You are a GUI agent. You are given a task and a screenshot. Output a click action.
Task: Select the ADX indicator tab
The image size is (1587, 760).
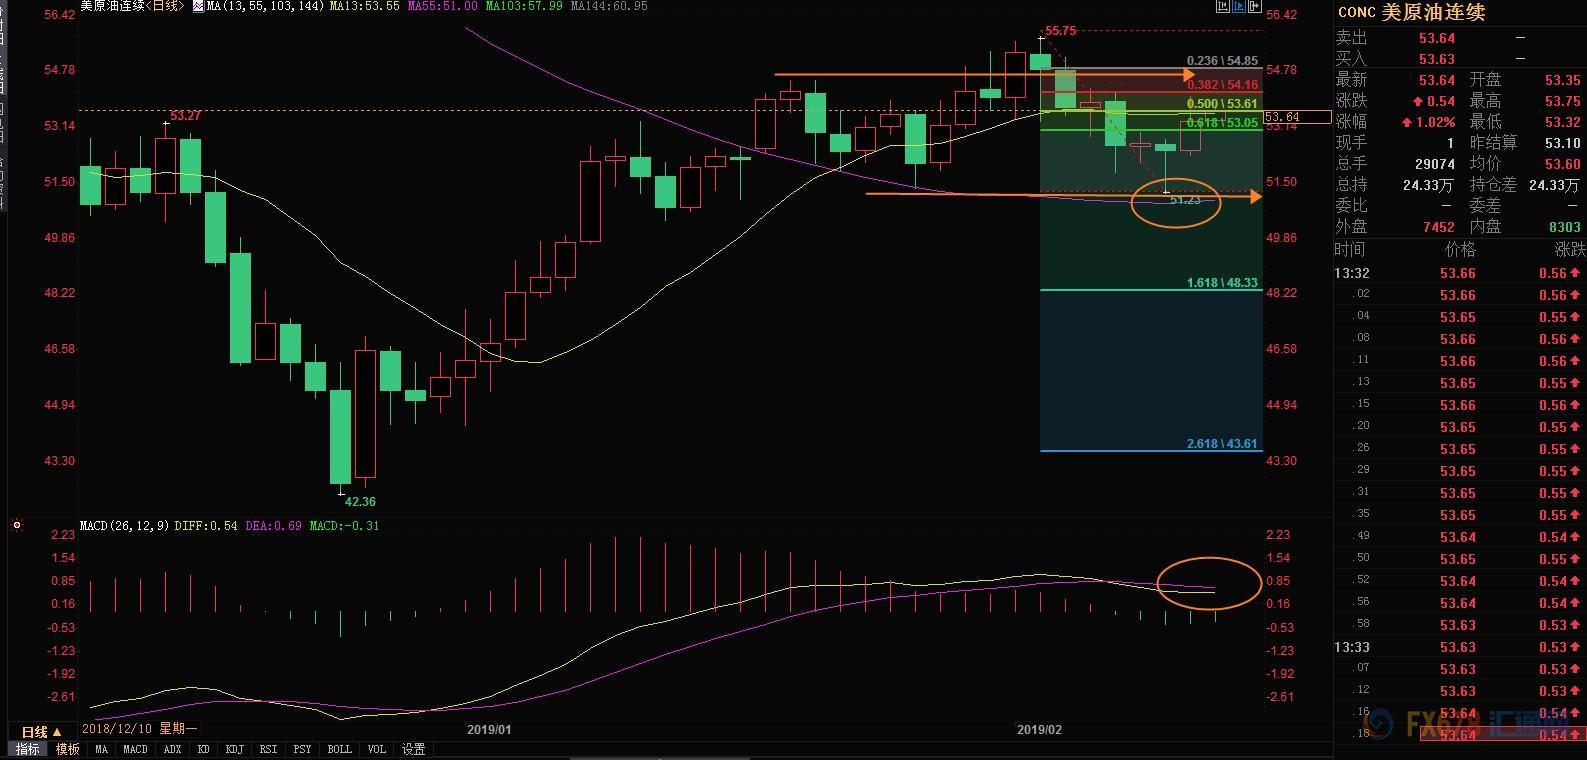[172, 749]
